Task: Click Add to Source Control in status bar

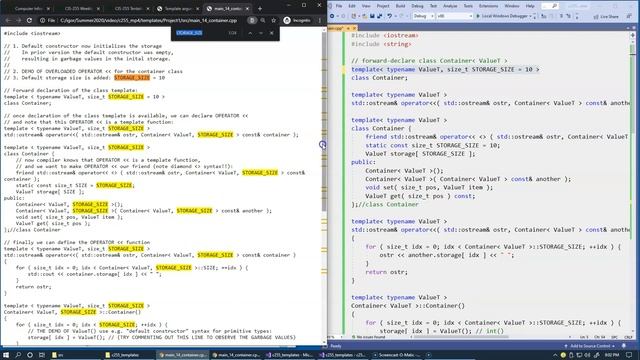Action: click(x=590, y=346)
